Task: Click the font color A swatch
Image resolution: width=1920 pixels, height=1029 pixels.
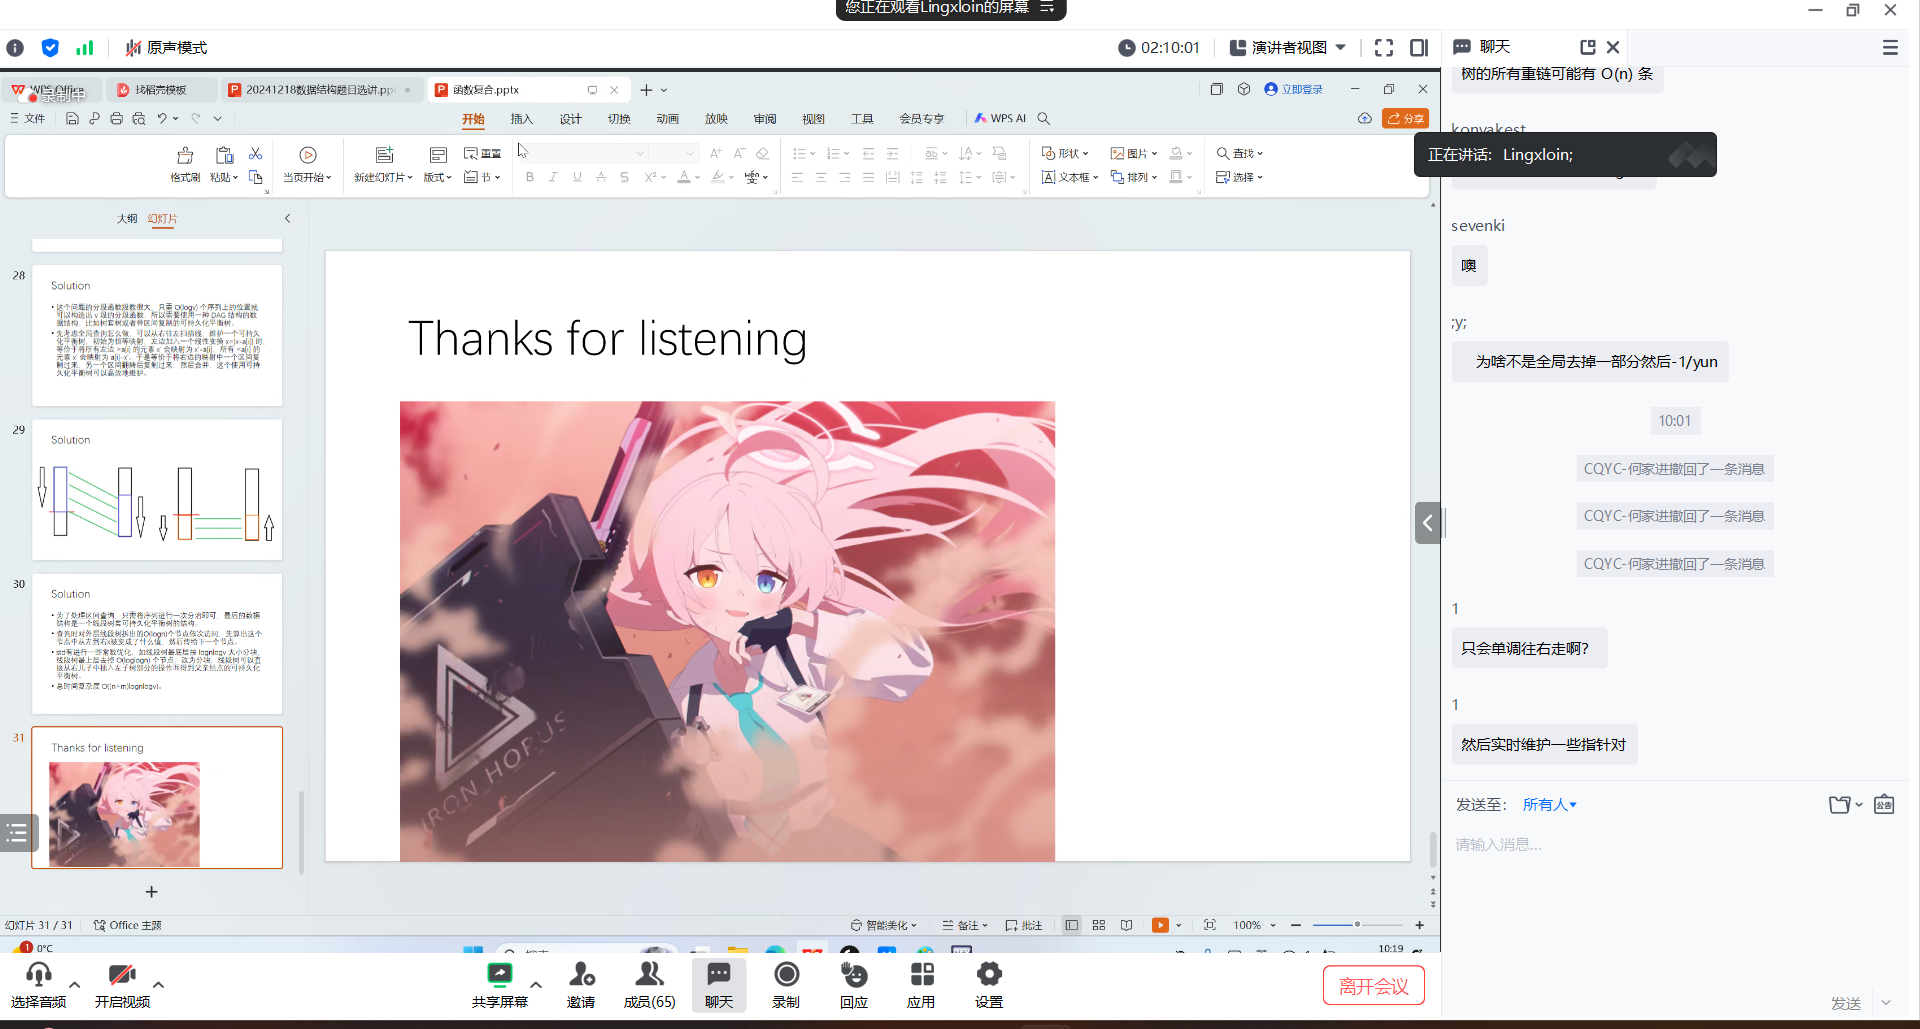Action: [x=684, y=177]
